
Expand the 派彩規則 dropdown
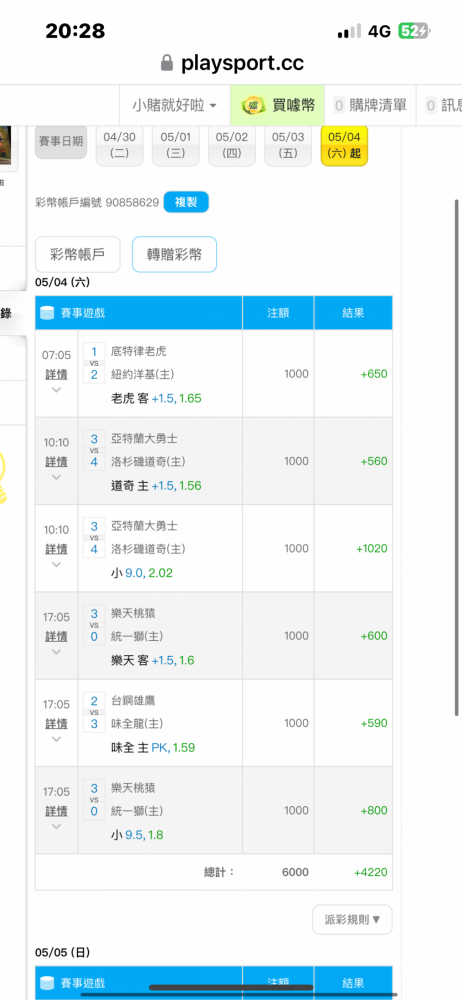click(x=352, y=920)
